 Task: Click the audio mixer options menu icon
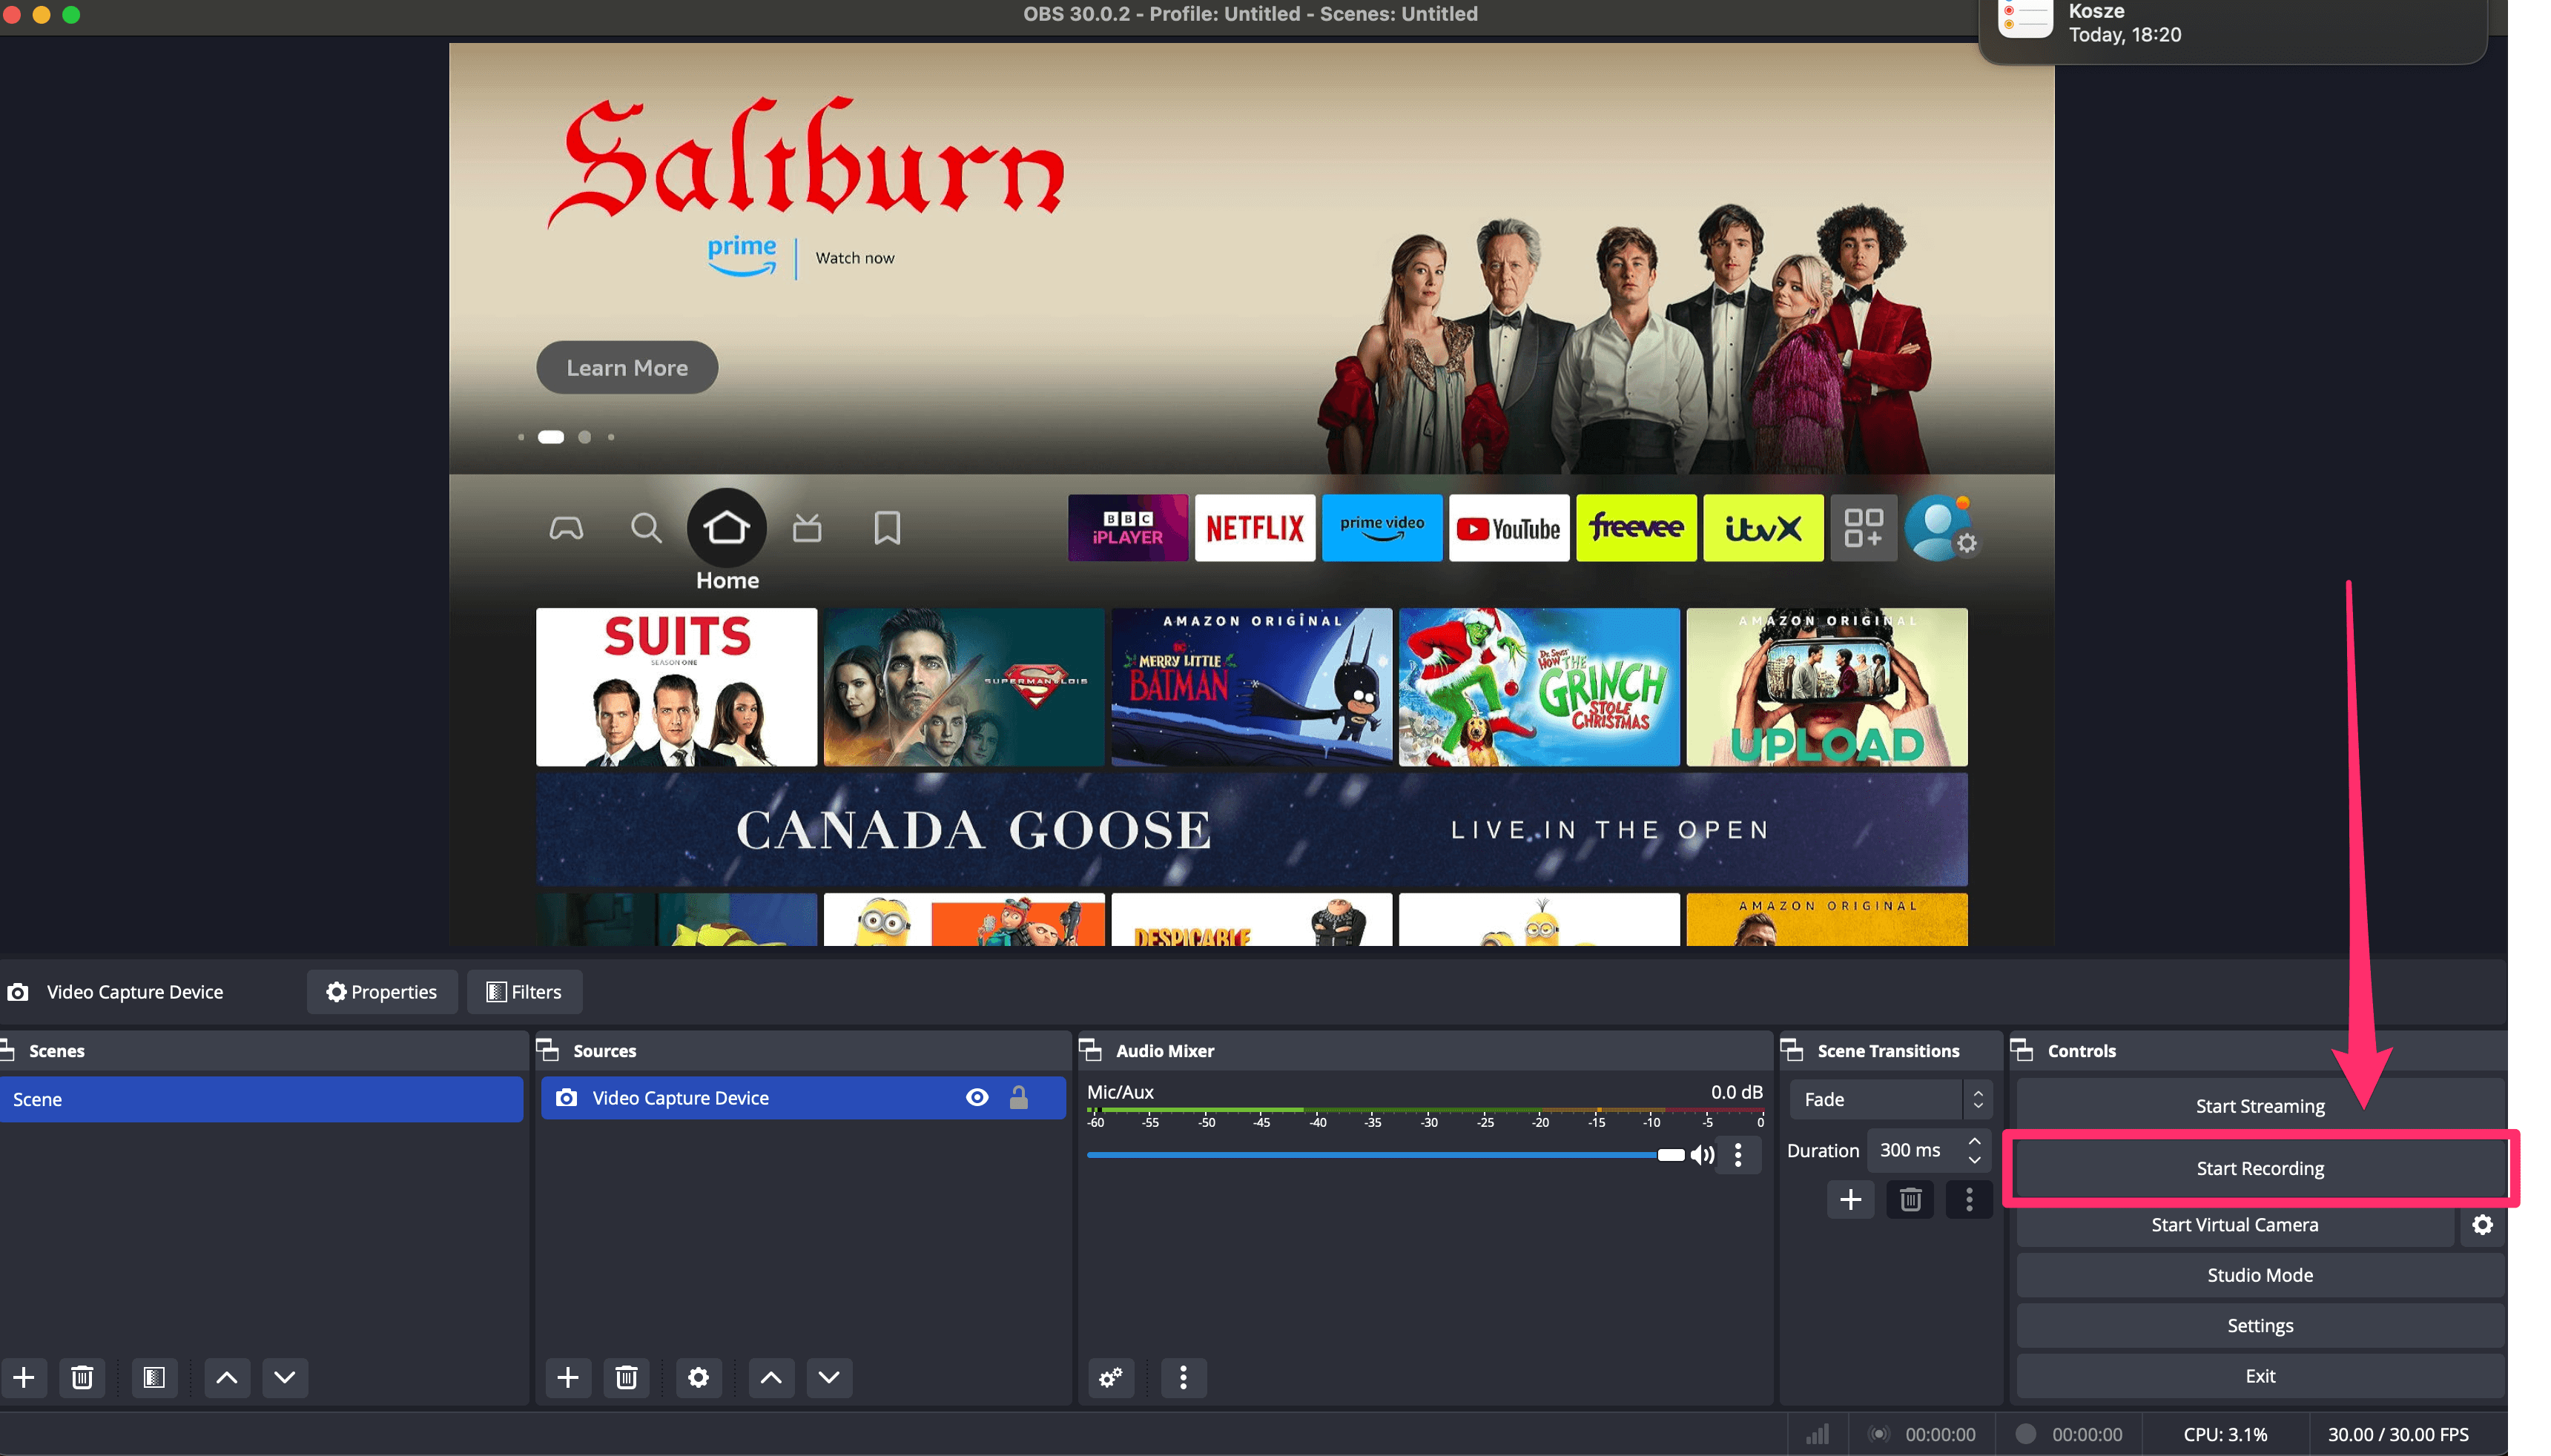point(1740,1154)
